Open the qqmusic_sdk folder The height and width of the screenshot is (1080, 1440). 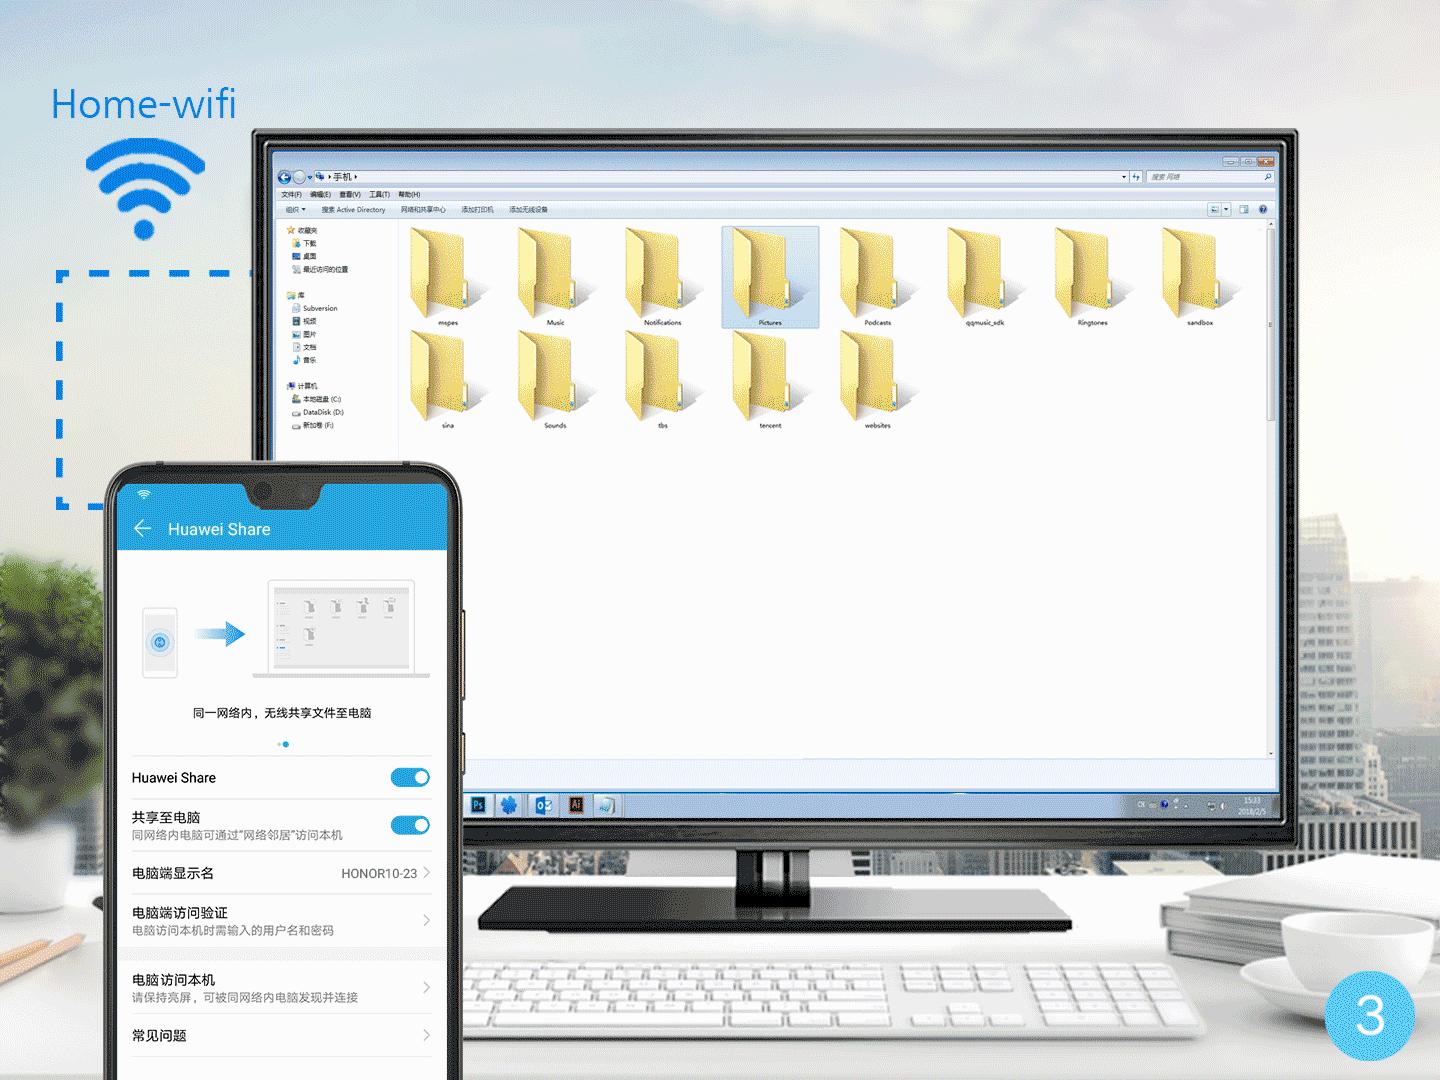985,276
